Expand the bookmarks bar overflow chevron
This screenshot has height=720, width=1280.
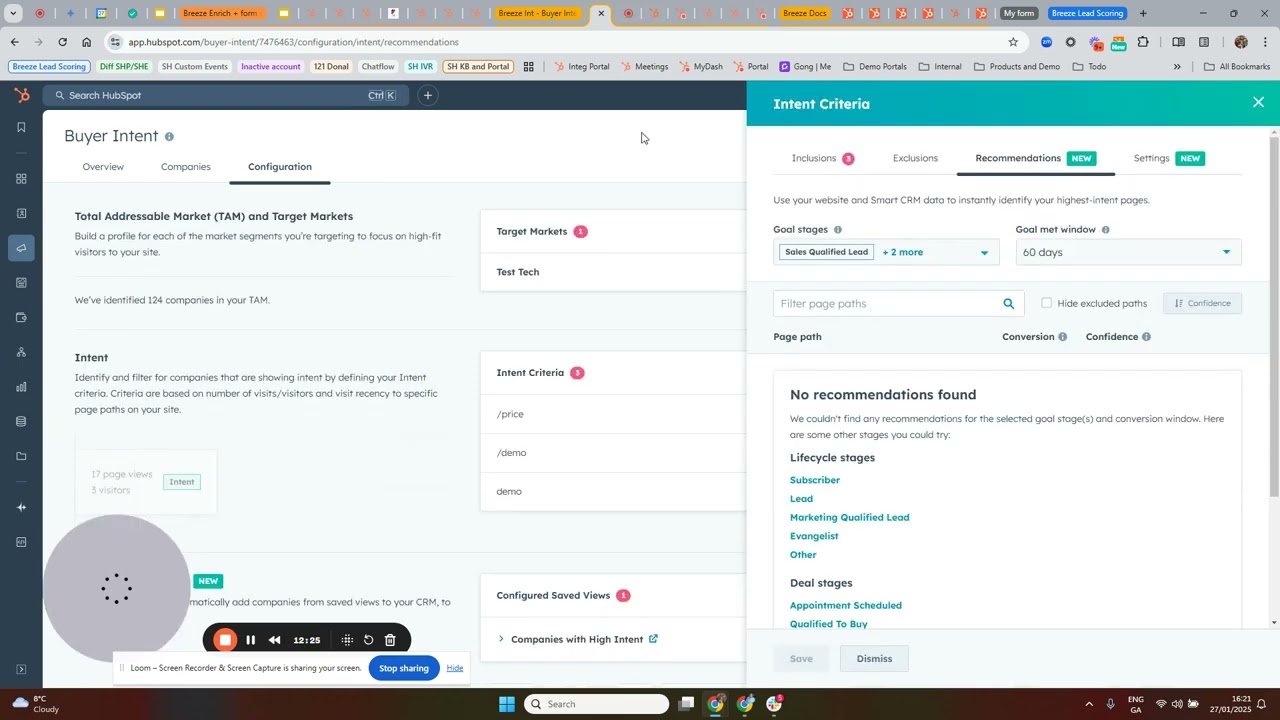[x=1177, y=67]
